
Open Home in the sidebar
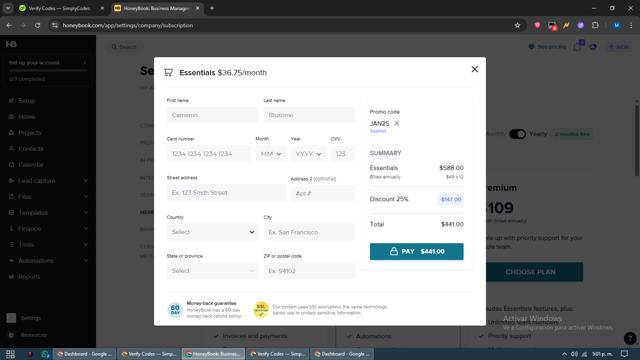click(x=27, y=117)
